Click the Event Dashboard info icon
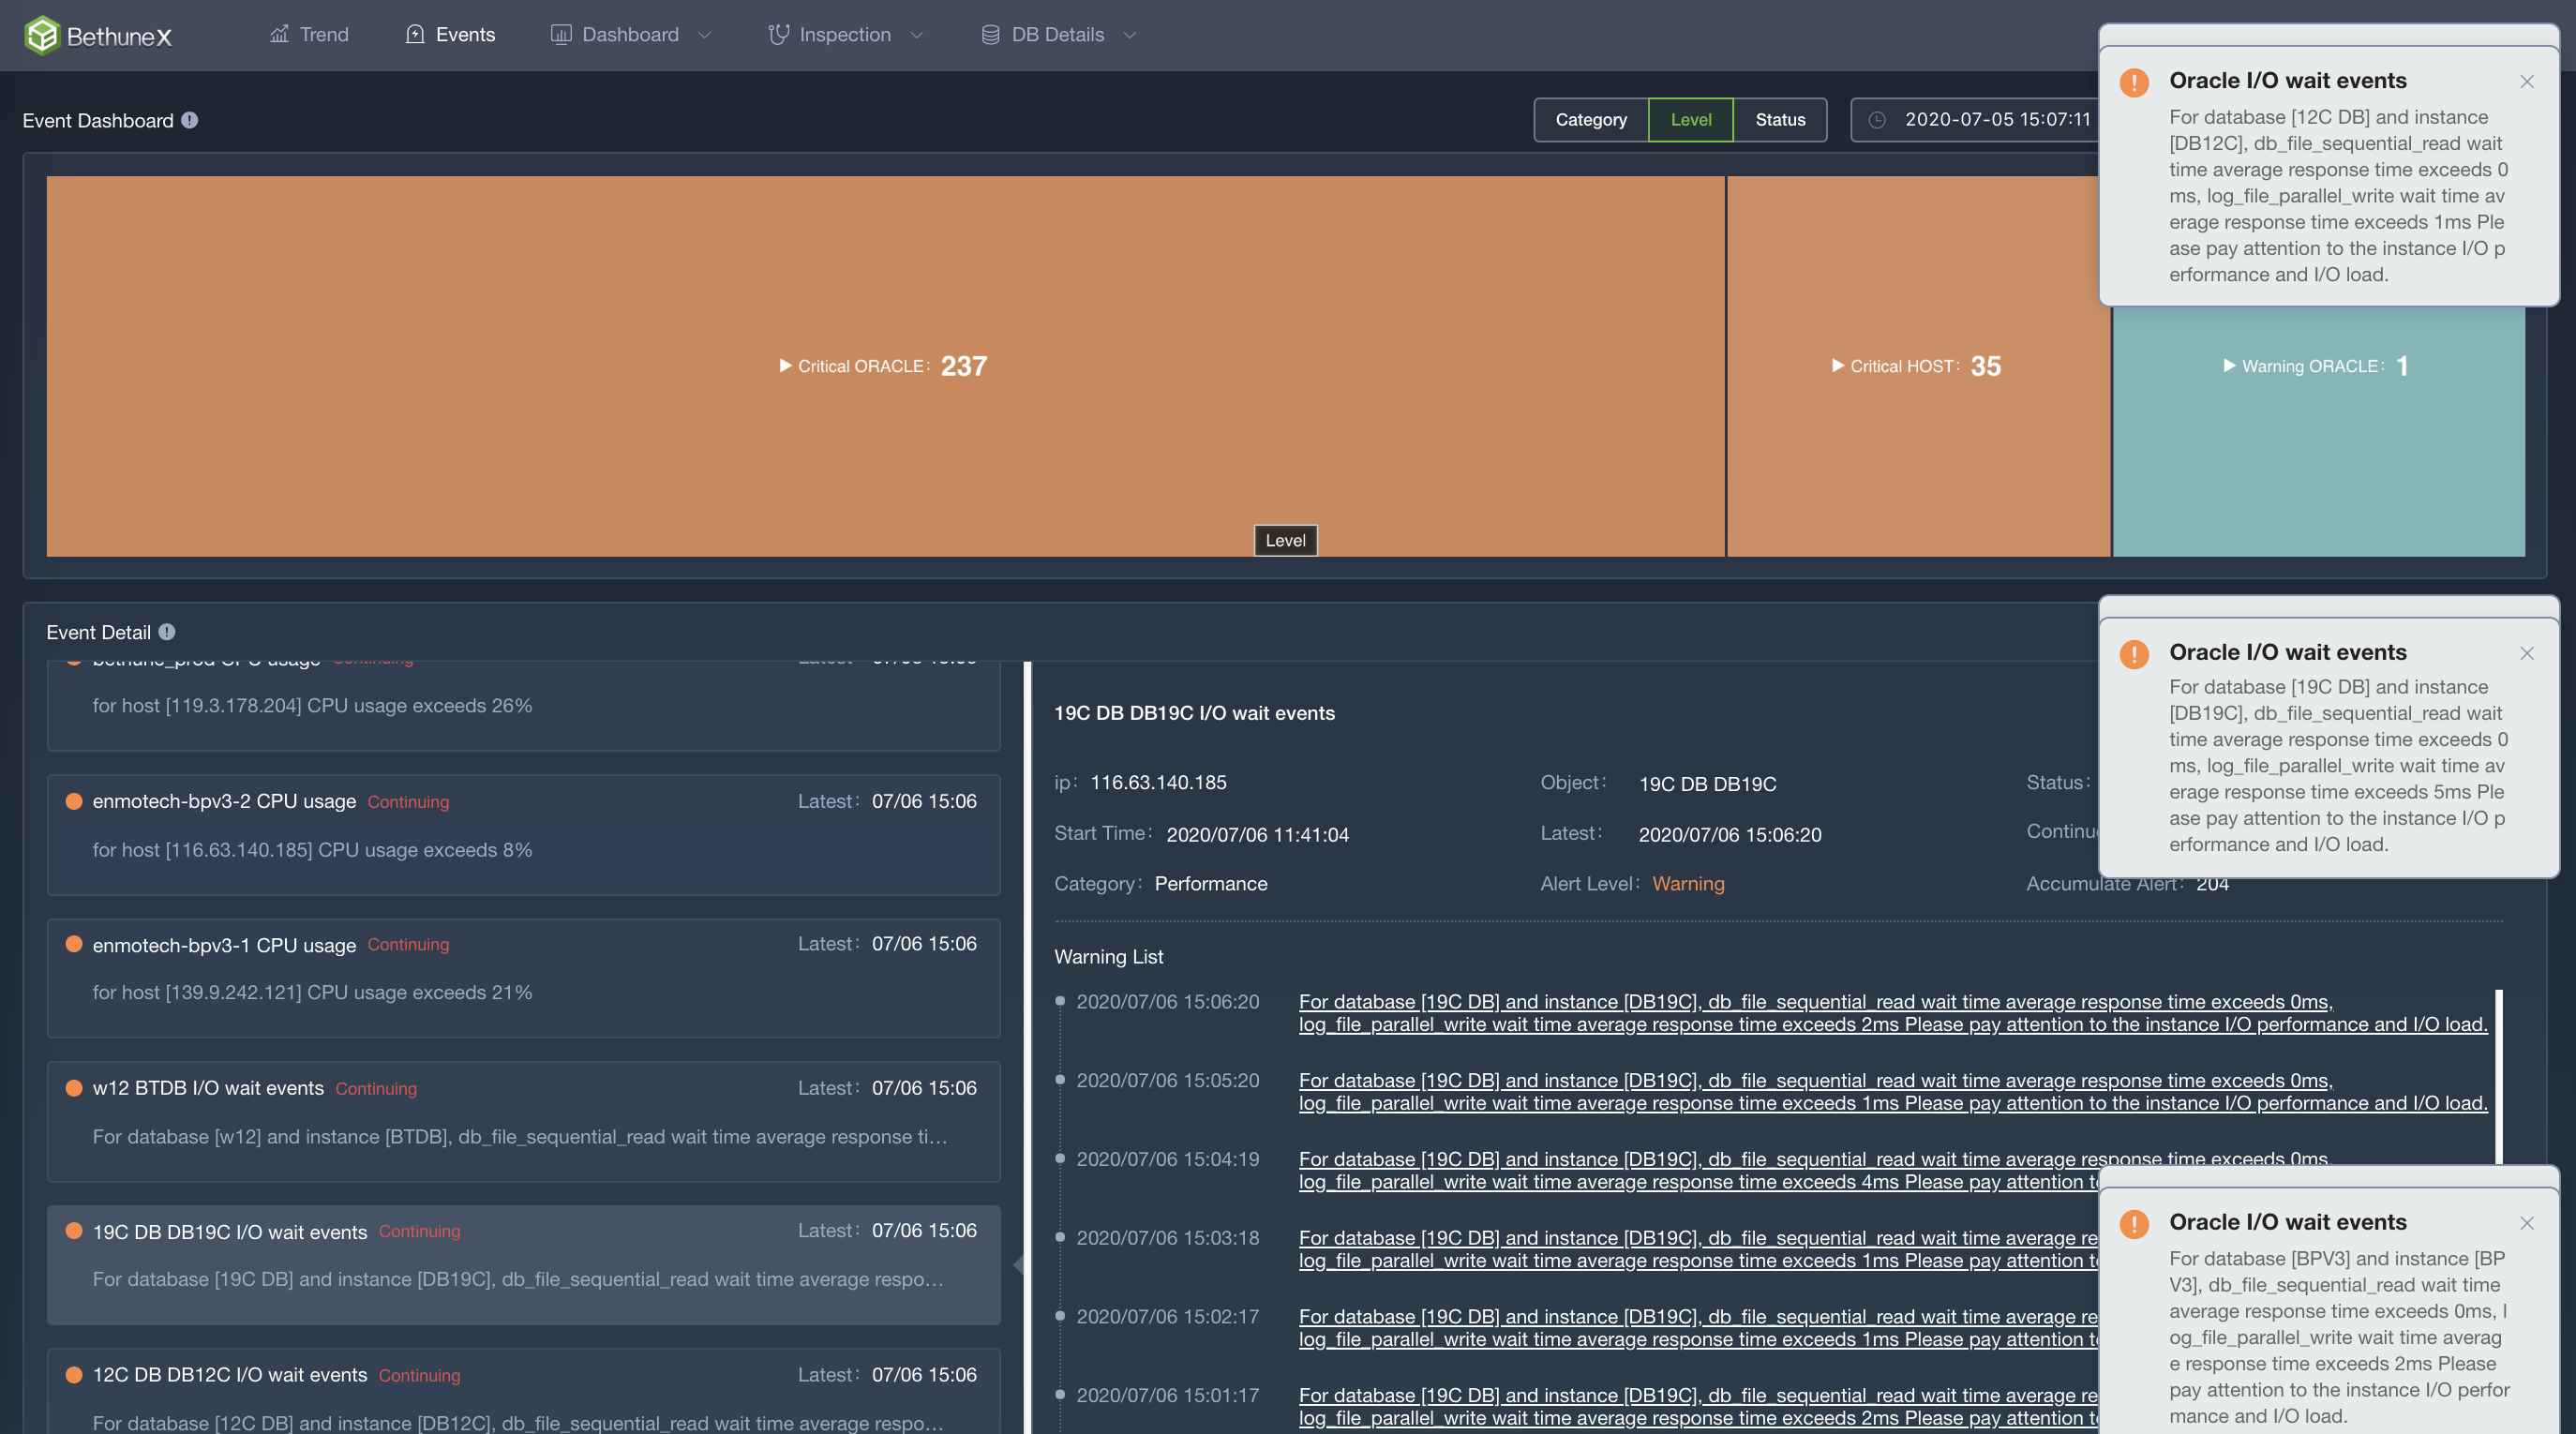The height and width of the screenshot is (1434, 2576). click(x=189, y=120)
